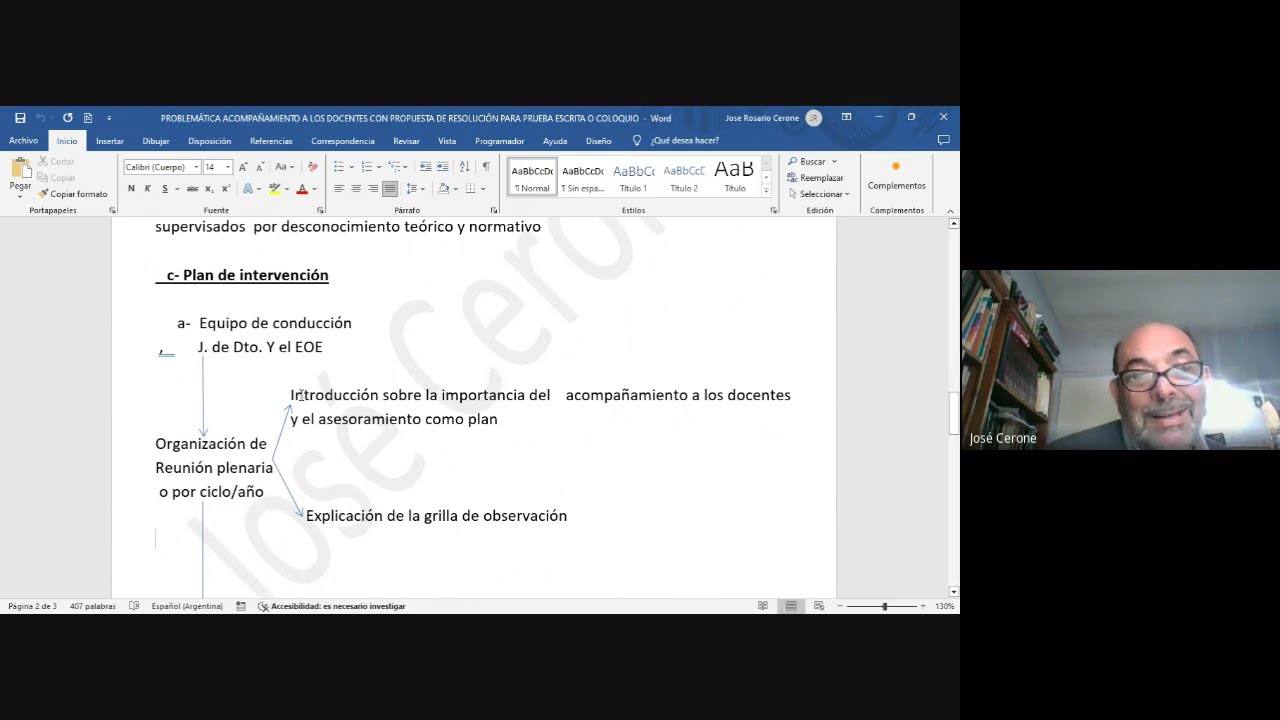
Task: Toggle italic with the K button
Action: pyautogui.click(x=147, y=189)
